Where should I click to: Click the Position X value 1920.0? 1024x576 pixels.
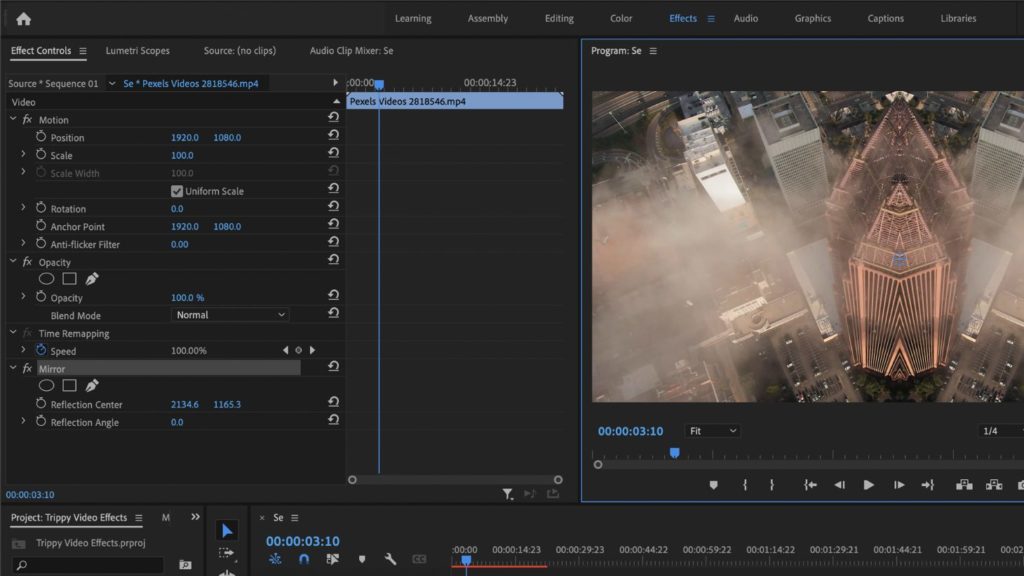click(x=185, y=137)
